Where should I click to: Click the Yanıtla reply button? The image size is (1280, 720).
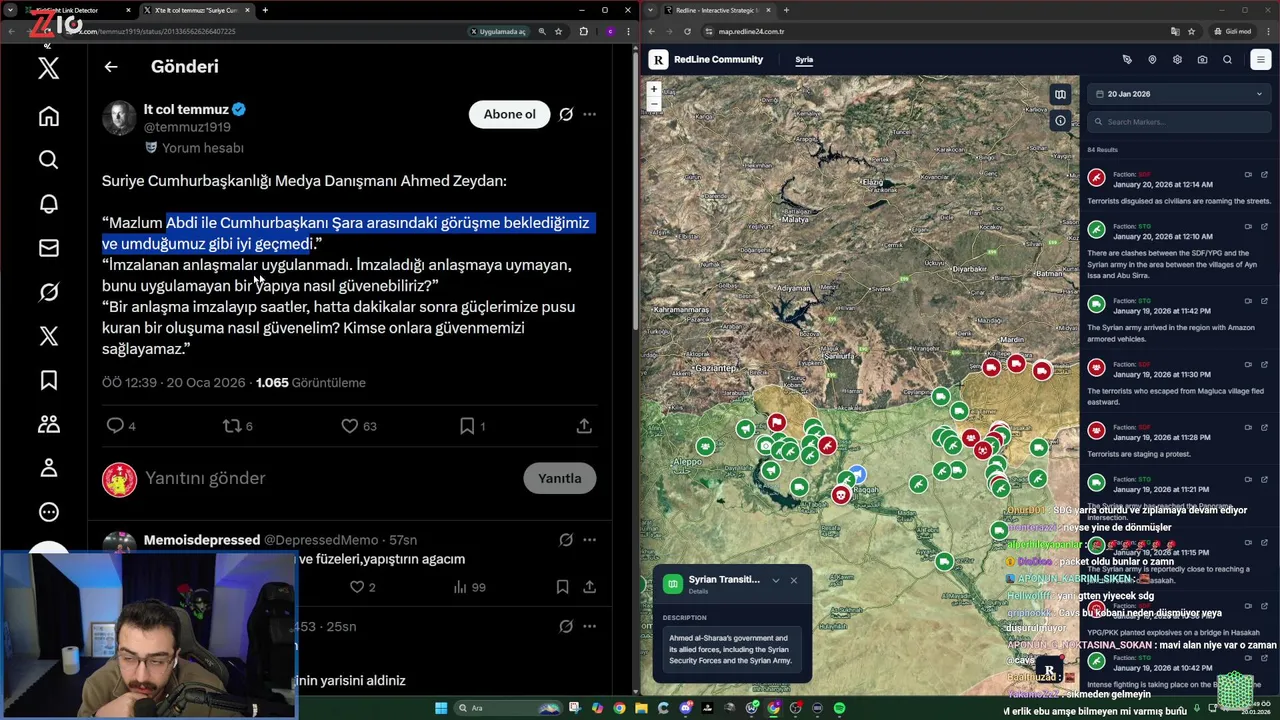[x=559, y=478]
